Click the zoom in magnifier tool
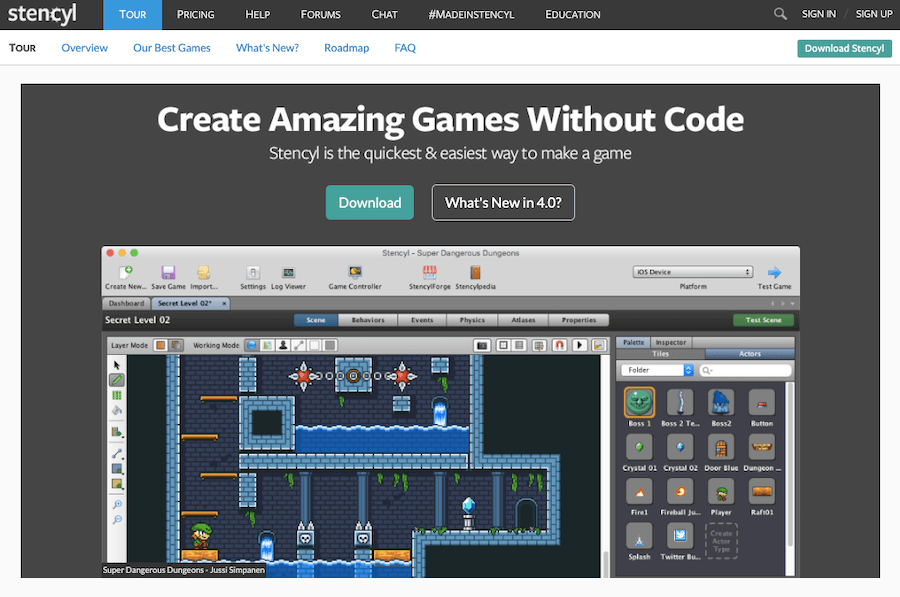 [x=117, y=505]
